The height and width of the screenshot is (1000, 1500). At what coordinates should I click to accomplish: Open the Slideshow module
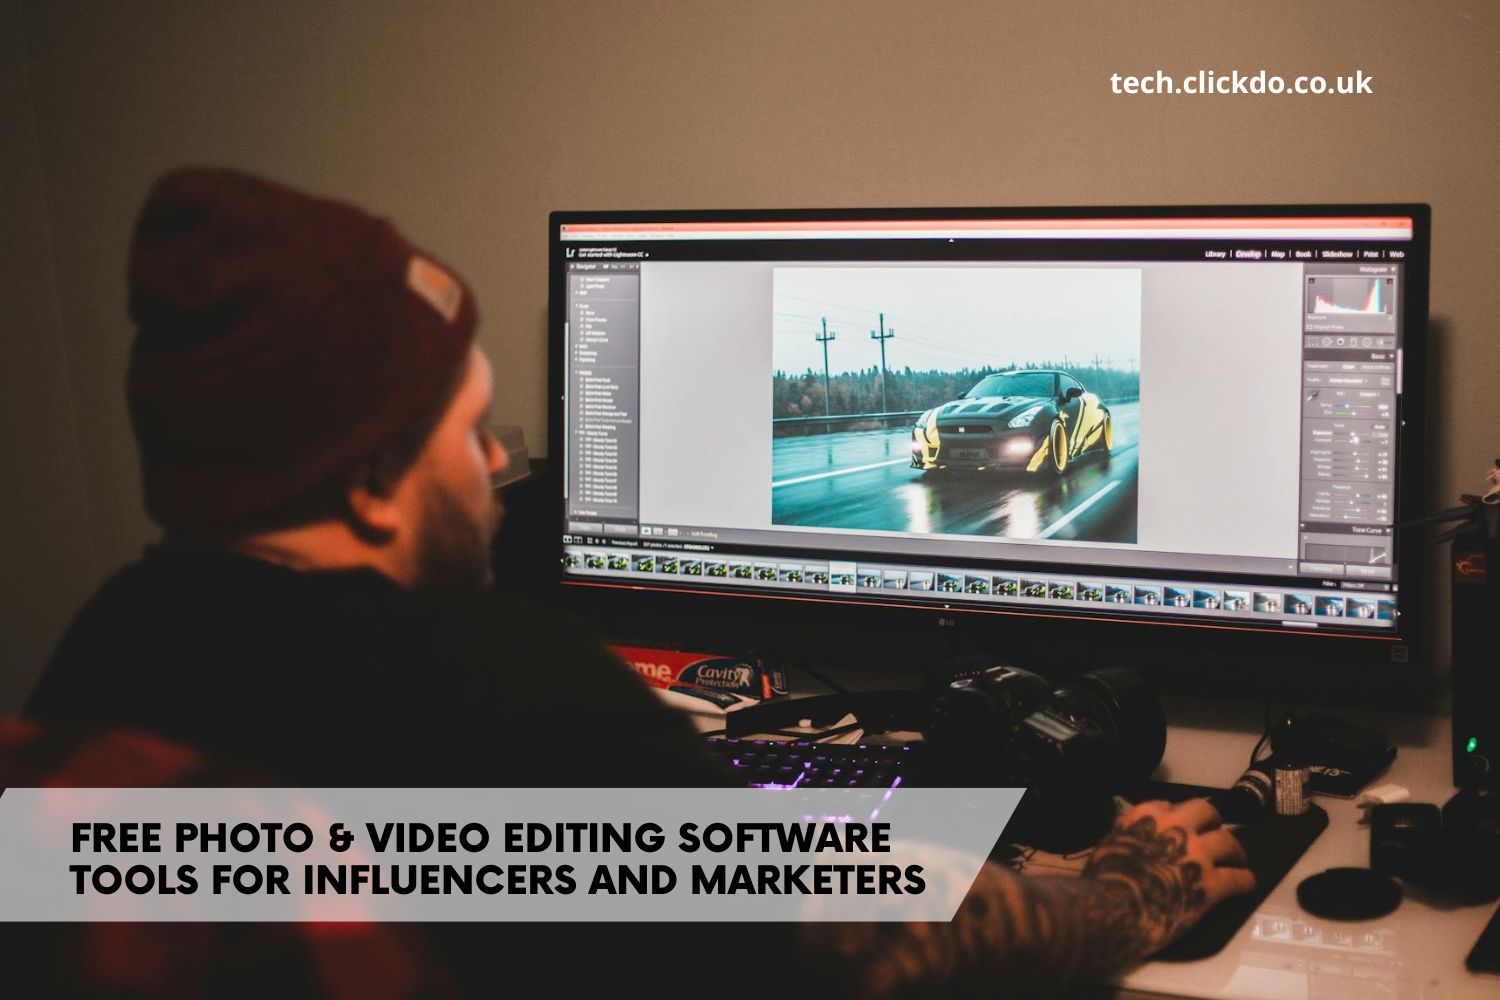(1337, 254)
